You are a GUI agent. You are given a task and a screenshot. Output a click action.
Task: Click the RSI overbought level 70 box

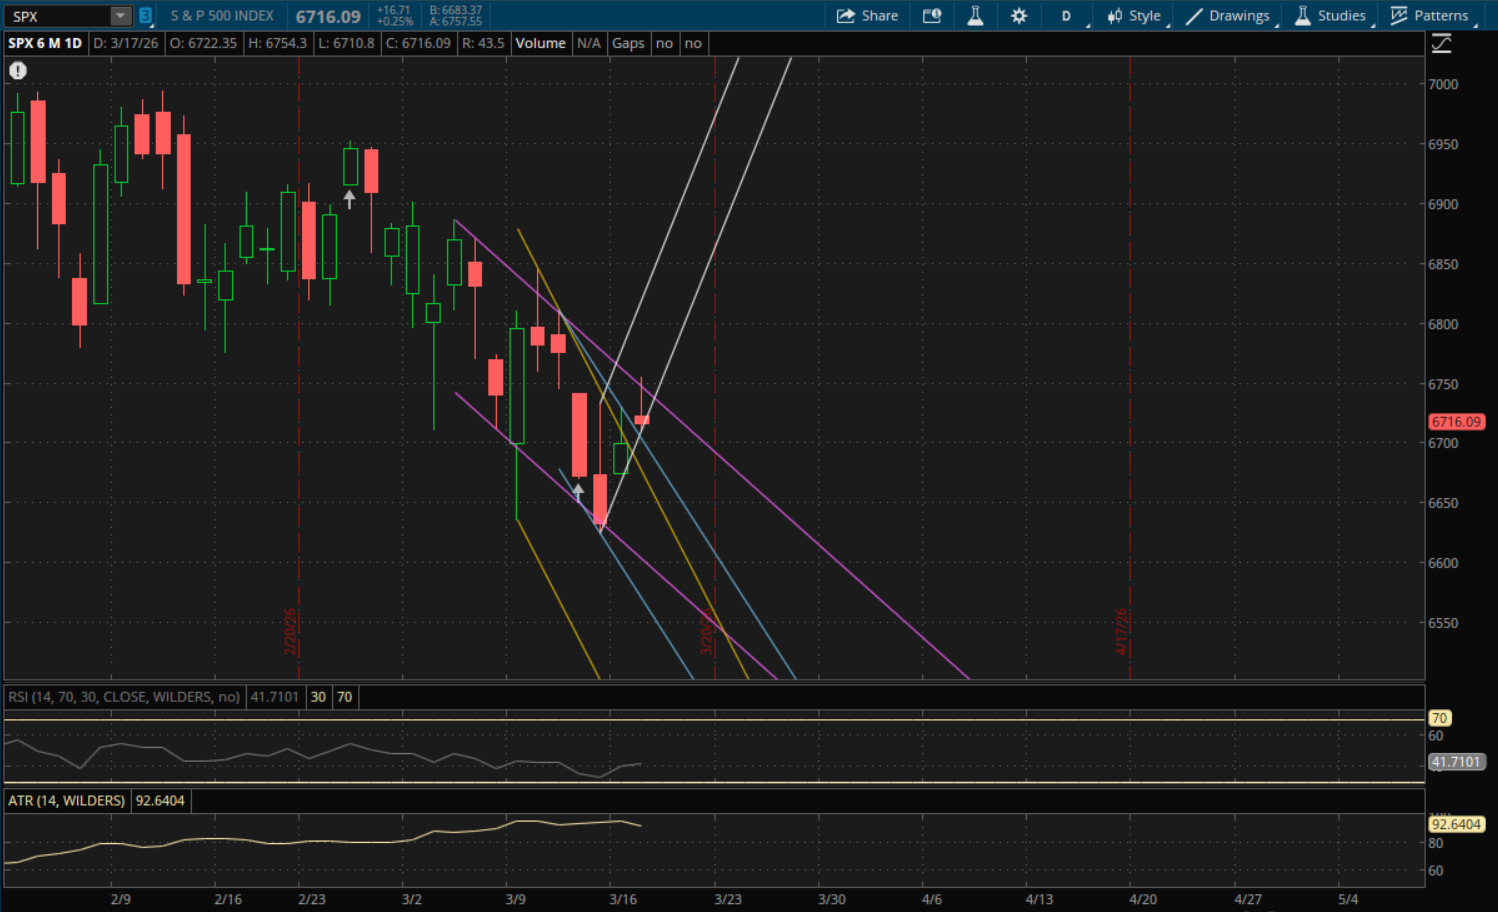344,697
